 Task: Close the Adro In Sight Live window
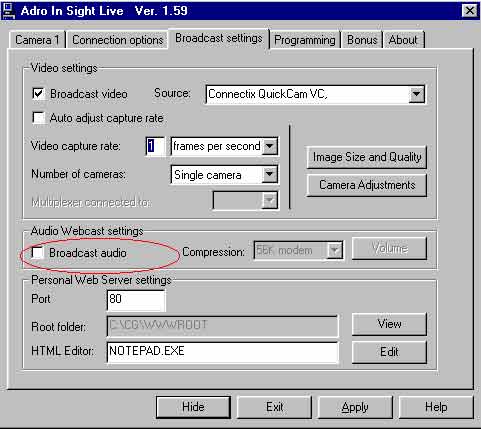[x=469, y=11]
